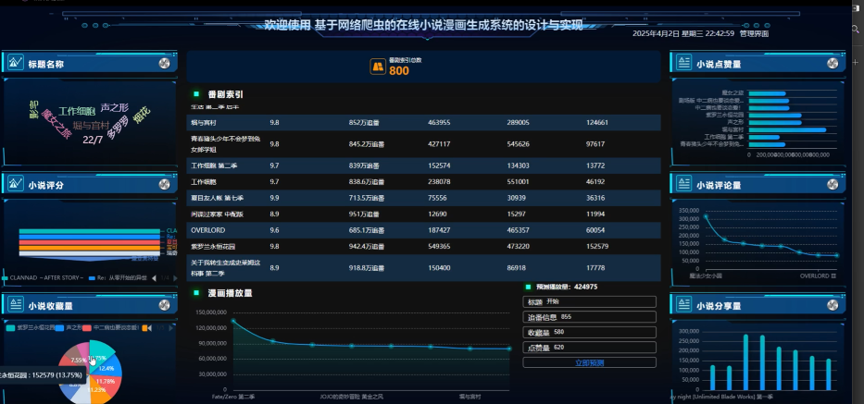This screenshot has width=864, height=404.
Task: Click 942.4万追番 cell in table
Action: coord(366,246)
